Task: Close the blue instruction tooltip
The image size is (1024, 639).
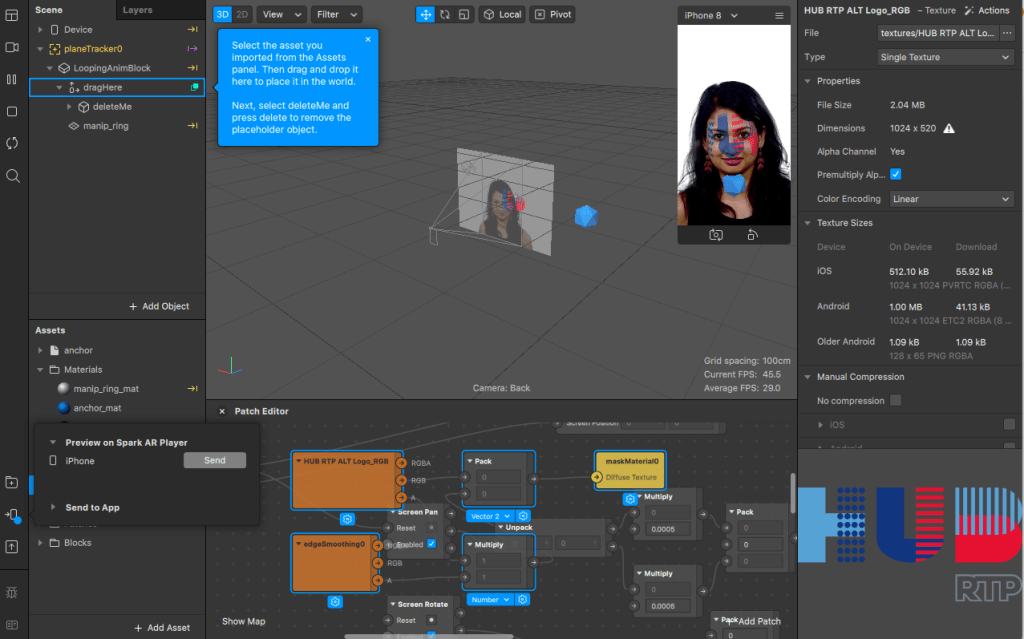Action: (368, 40)
